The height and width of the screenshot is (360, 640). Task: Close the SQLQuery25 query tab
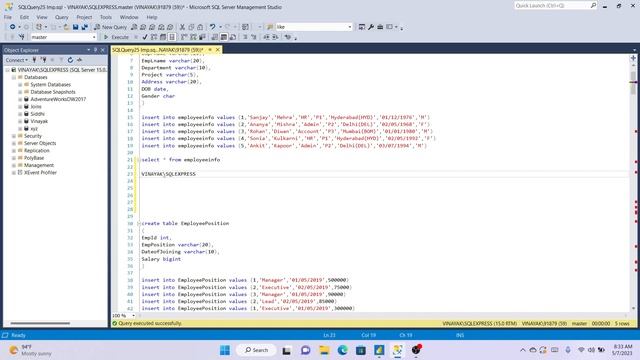point(218,50)
